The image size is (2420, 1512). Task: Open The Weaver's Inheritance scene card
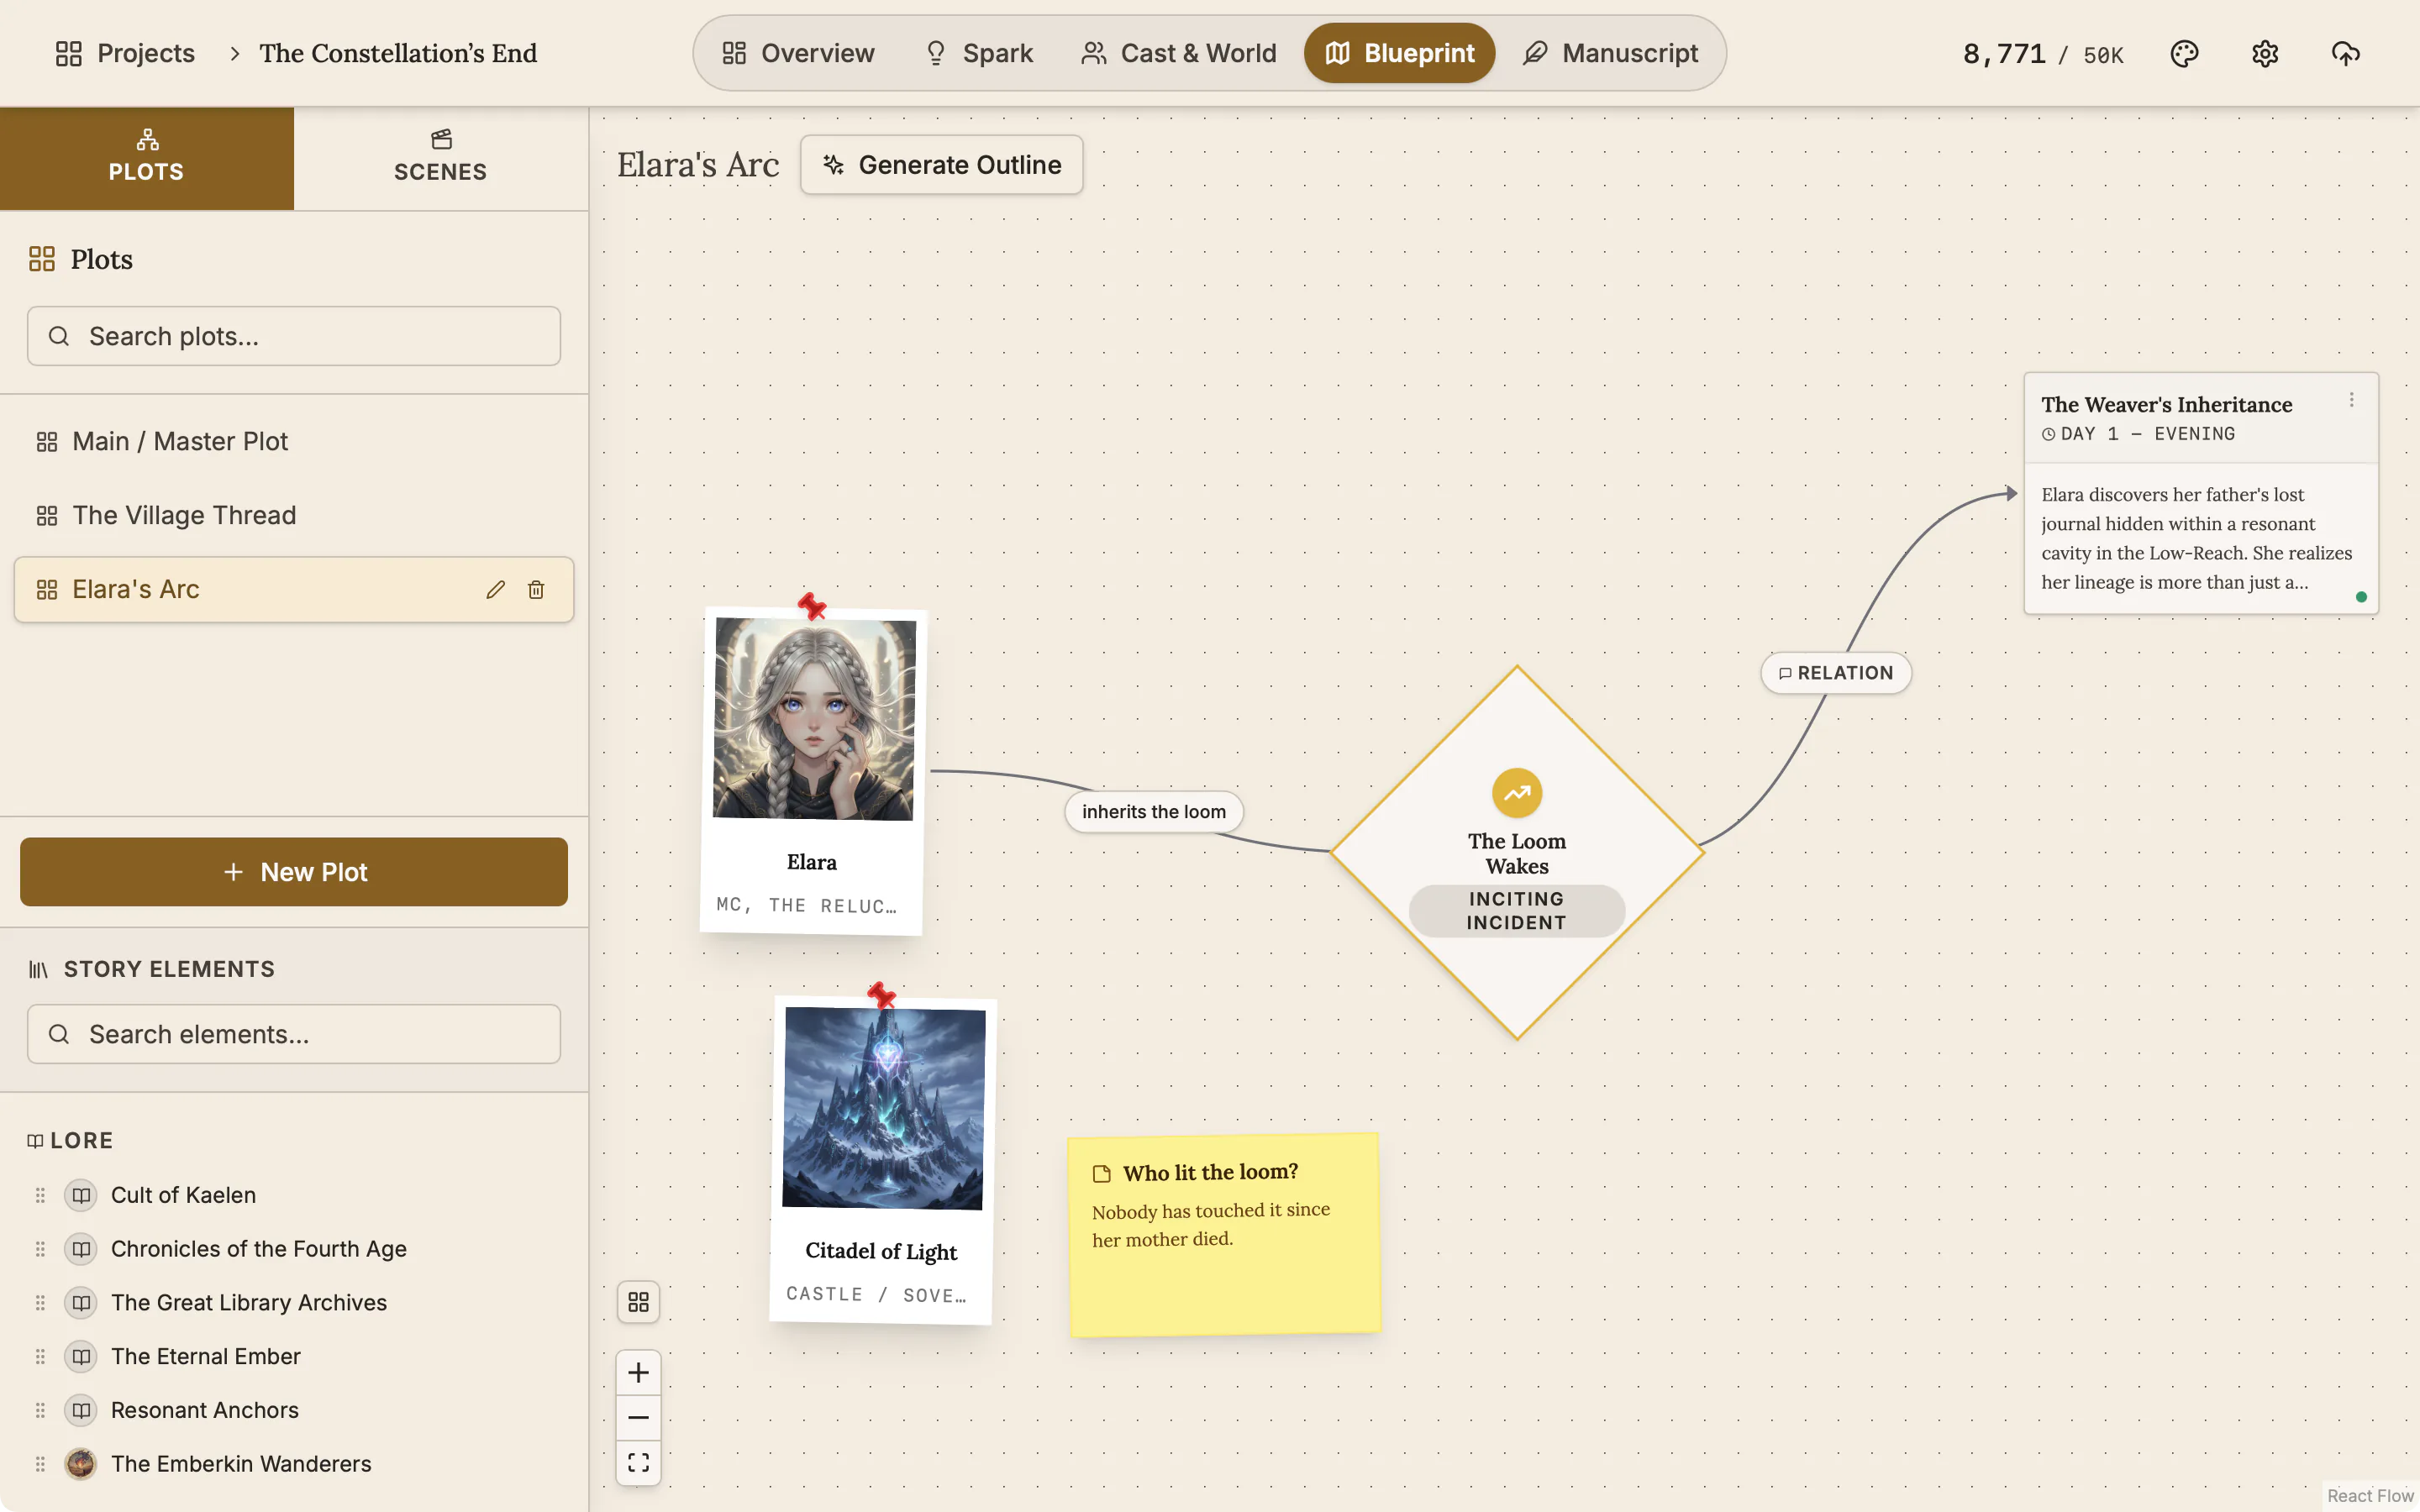click(2201, 494)
